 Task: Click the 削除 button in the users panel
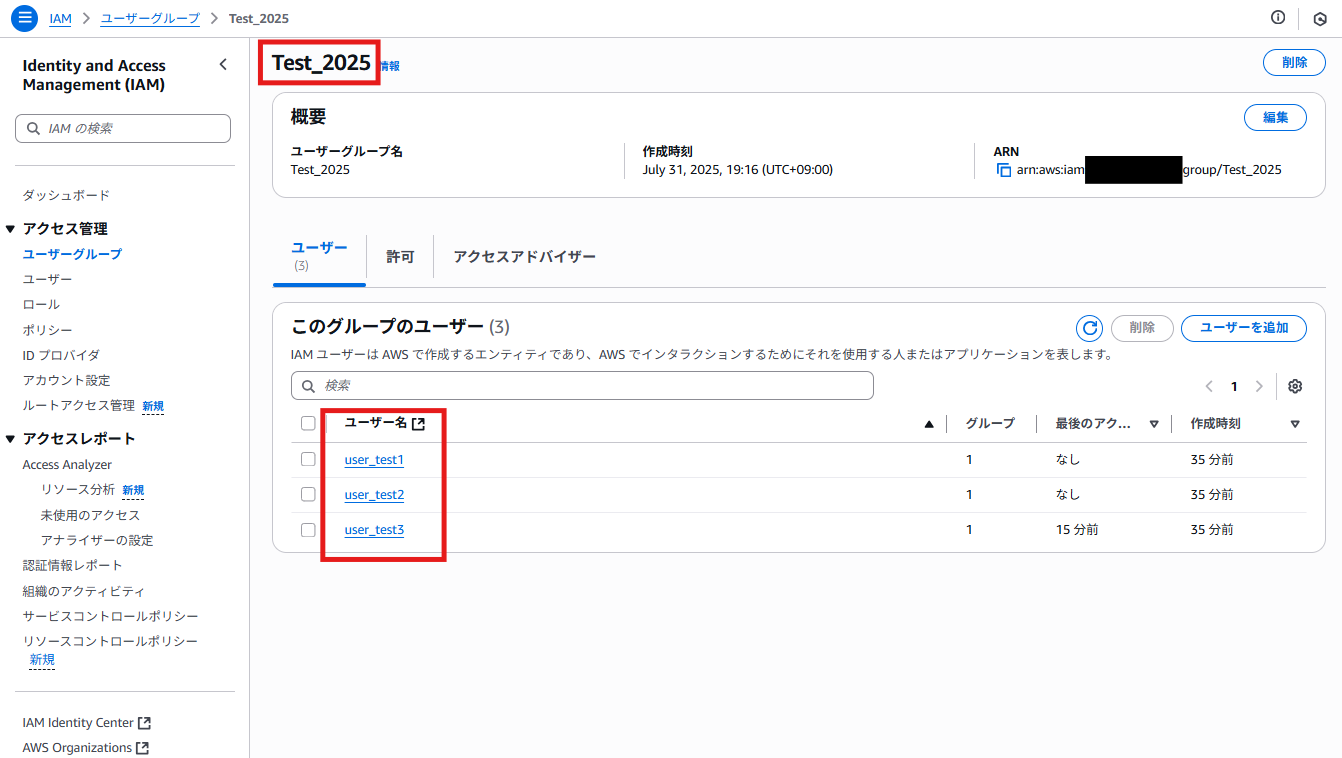[x=1142, y=327]
